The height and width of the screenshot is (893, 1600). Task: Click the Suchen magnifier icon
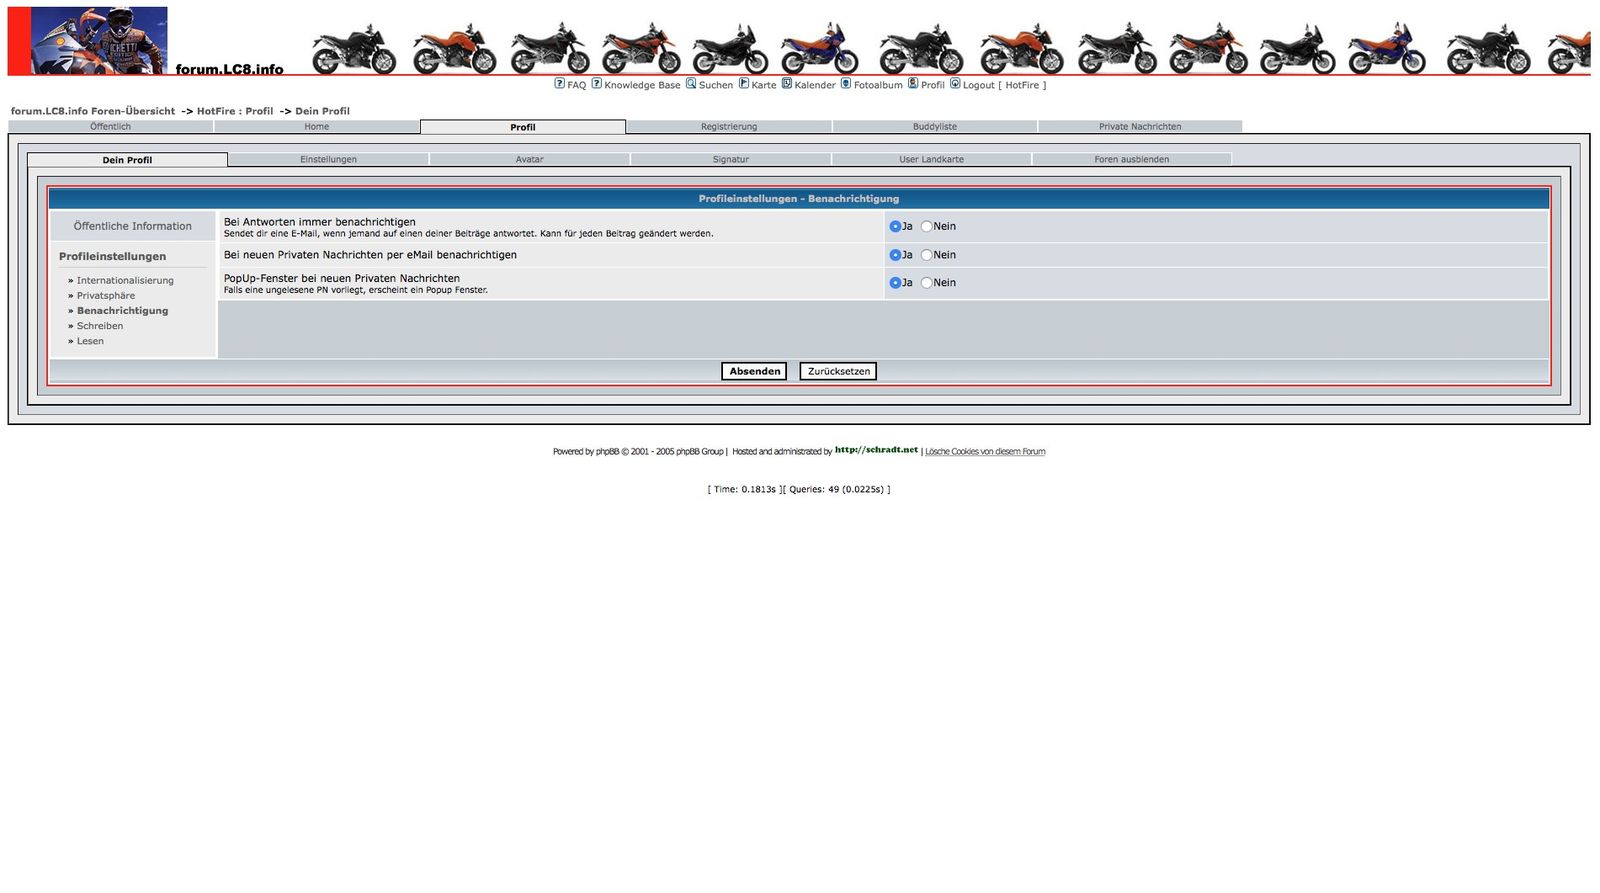[691, 84]
